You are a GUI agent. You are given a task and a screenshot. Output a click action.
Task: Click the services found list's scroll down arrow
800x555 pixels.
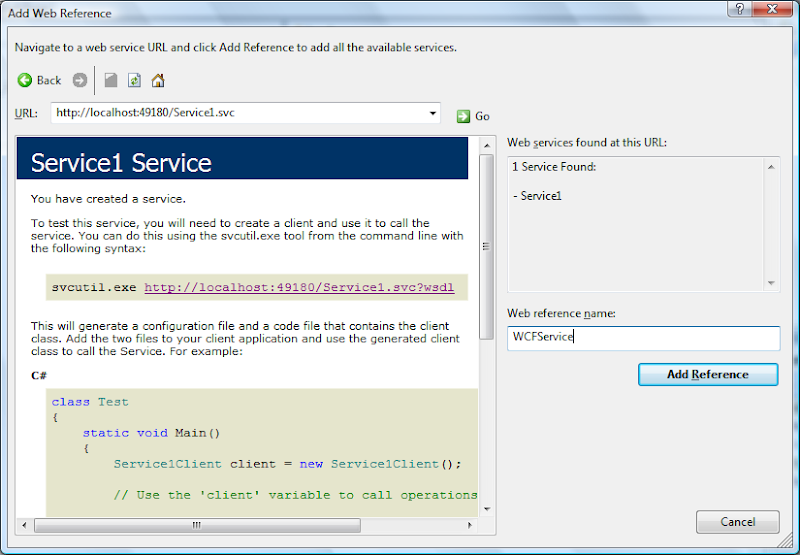click(x=771, y=283)
